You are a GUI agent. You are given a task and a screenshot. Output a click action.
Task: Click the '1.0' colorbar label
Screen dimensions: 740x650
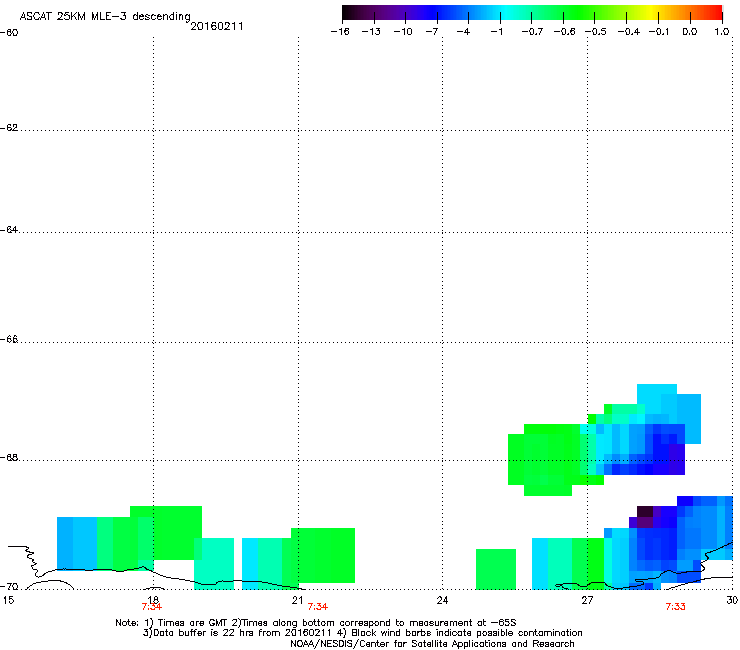click(722, 32)
